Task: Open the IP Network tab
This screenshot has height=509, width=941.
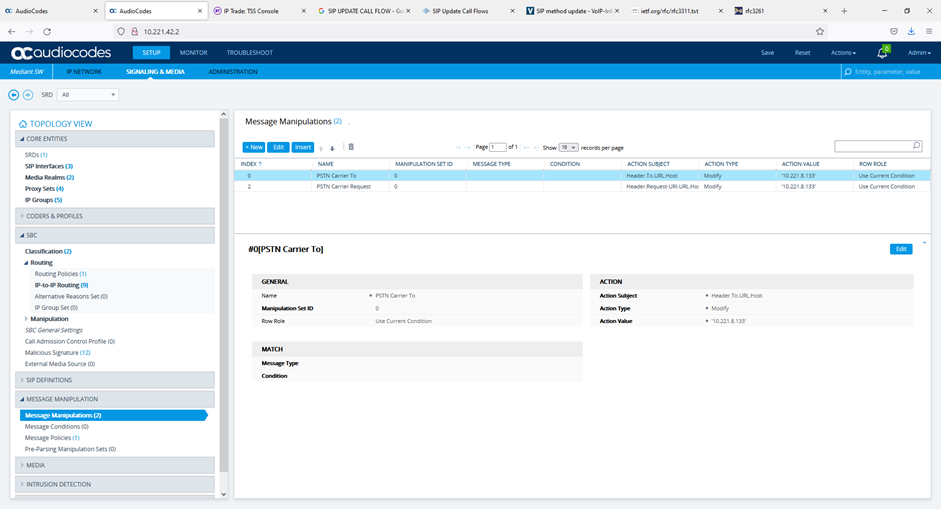Action: (x=84, y=71)
